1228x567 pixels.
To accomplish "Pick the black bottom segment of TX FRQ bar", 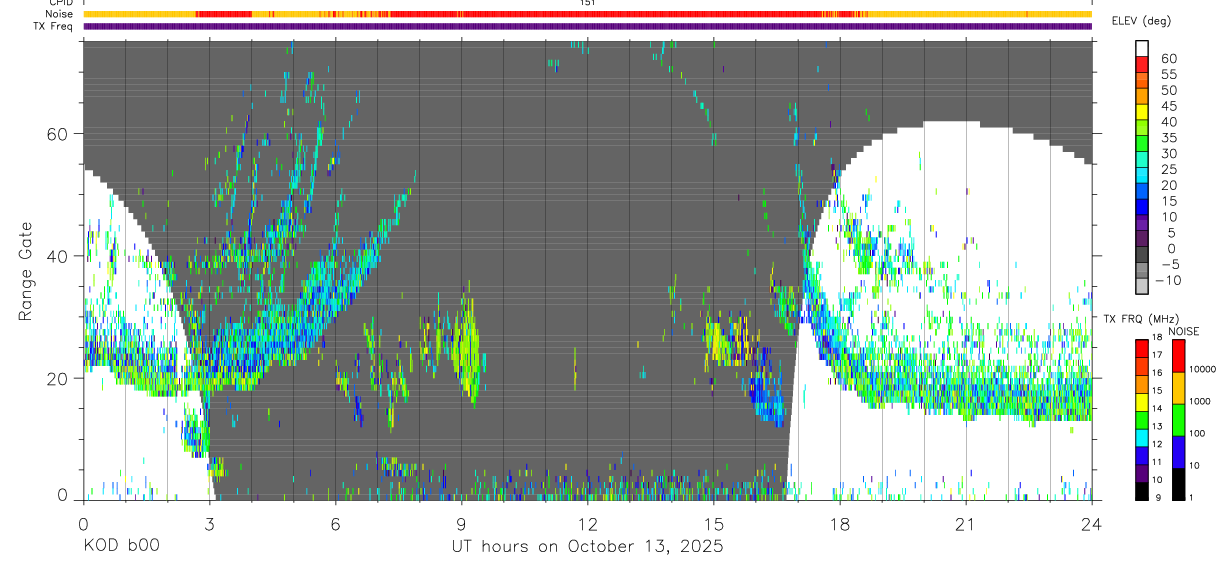I will (1142, 490).
